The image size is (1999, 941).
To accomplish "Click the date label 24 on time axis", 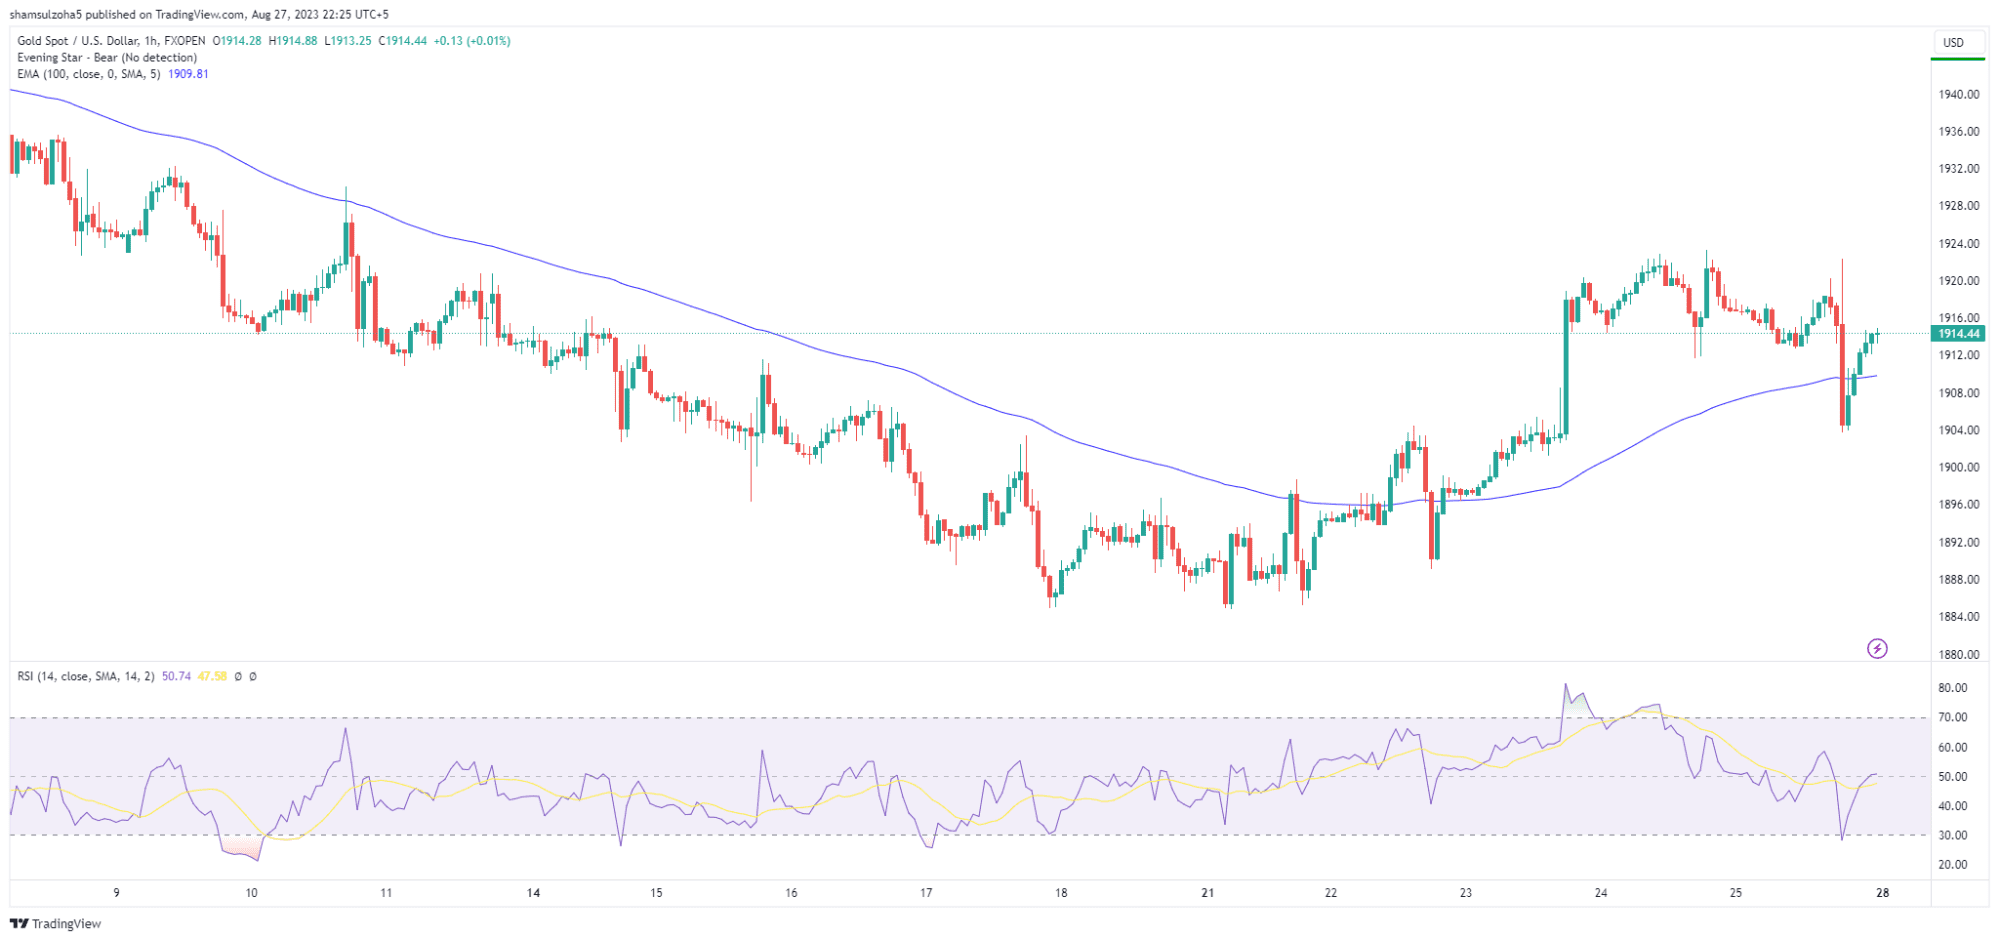I will pyautogui.click(x=1601, y=893).
